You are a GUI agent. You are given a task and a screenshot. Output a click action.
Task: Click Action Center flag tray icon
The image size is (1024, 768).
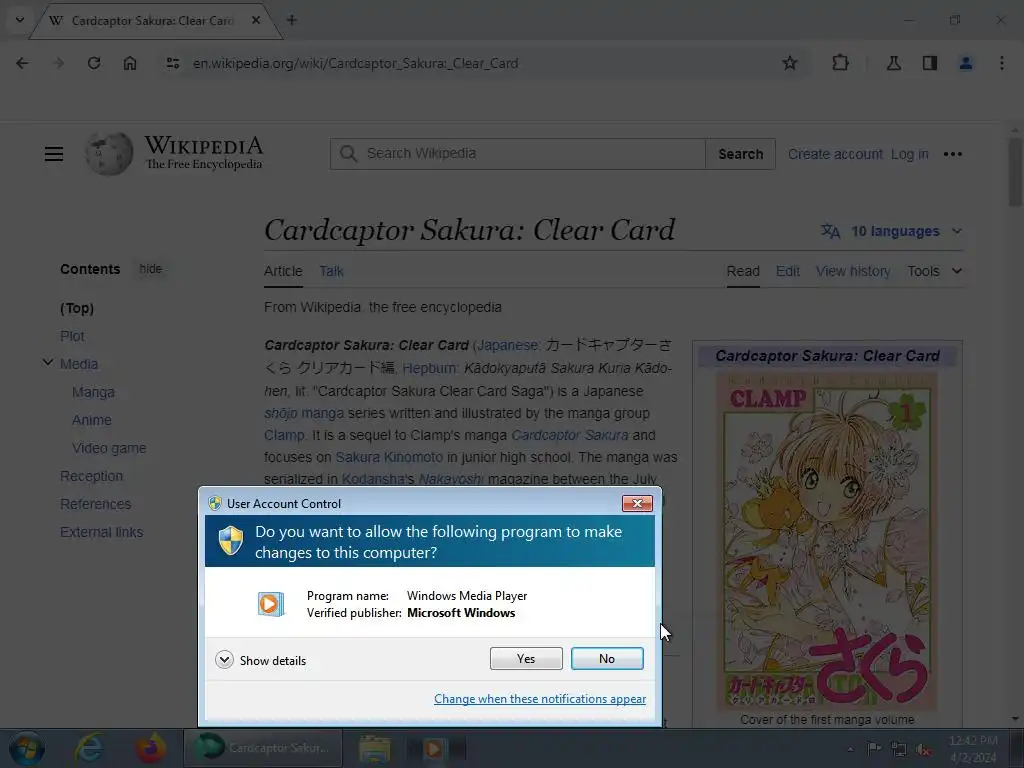click(x=874, y=749)
